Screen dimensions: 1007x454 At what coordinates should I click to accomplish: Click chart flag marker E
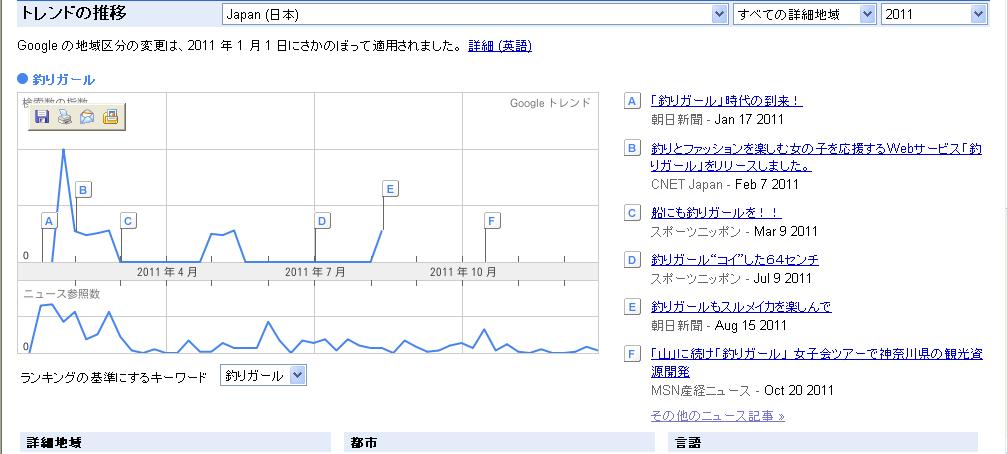pos(390,189)
